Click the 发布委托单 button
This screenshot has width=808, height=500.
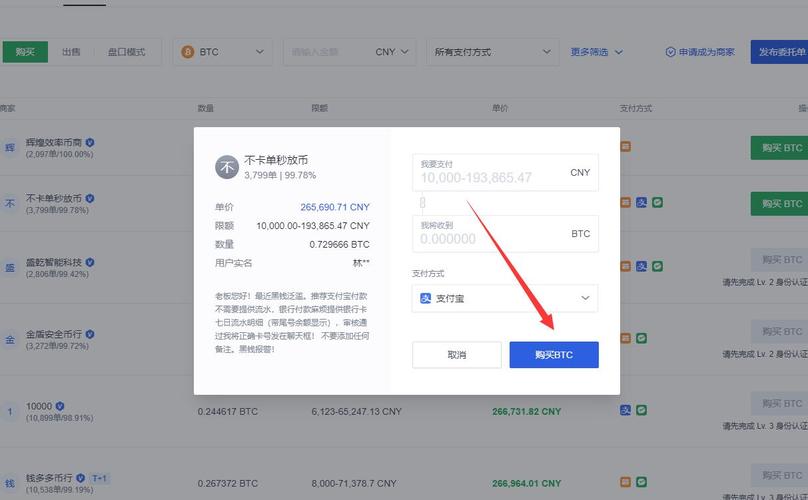pyautogui.click(x=779, y=52)
